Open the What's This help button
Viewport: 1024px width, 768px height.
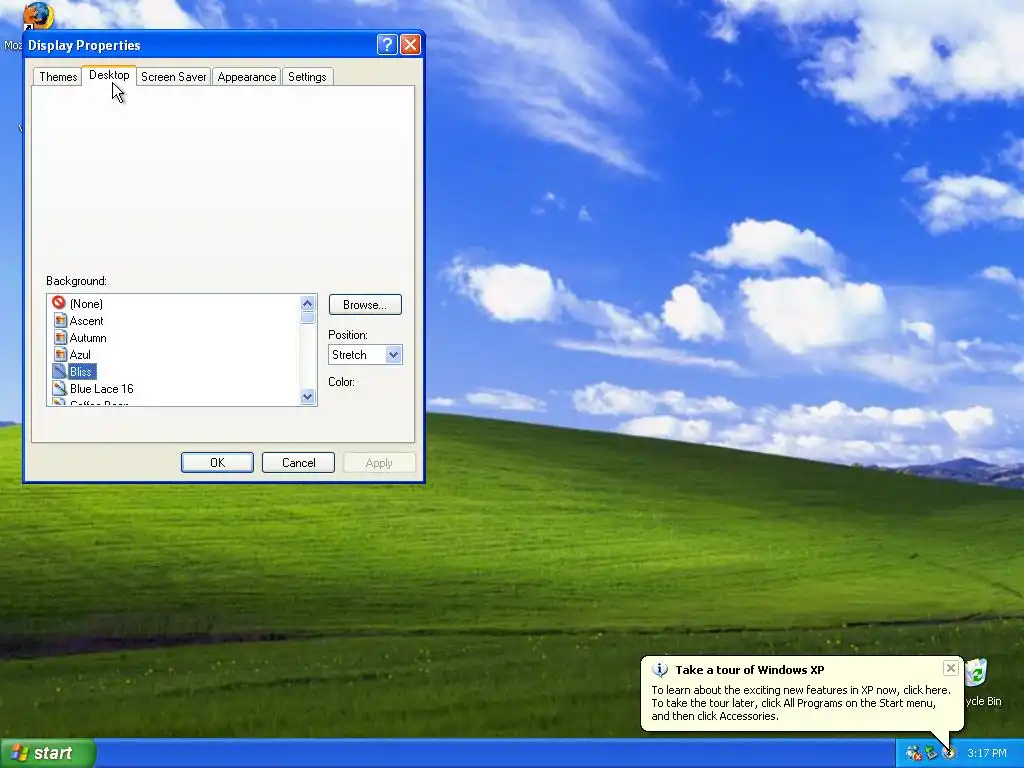click(387, 44)
